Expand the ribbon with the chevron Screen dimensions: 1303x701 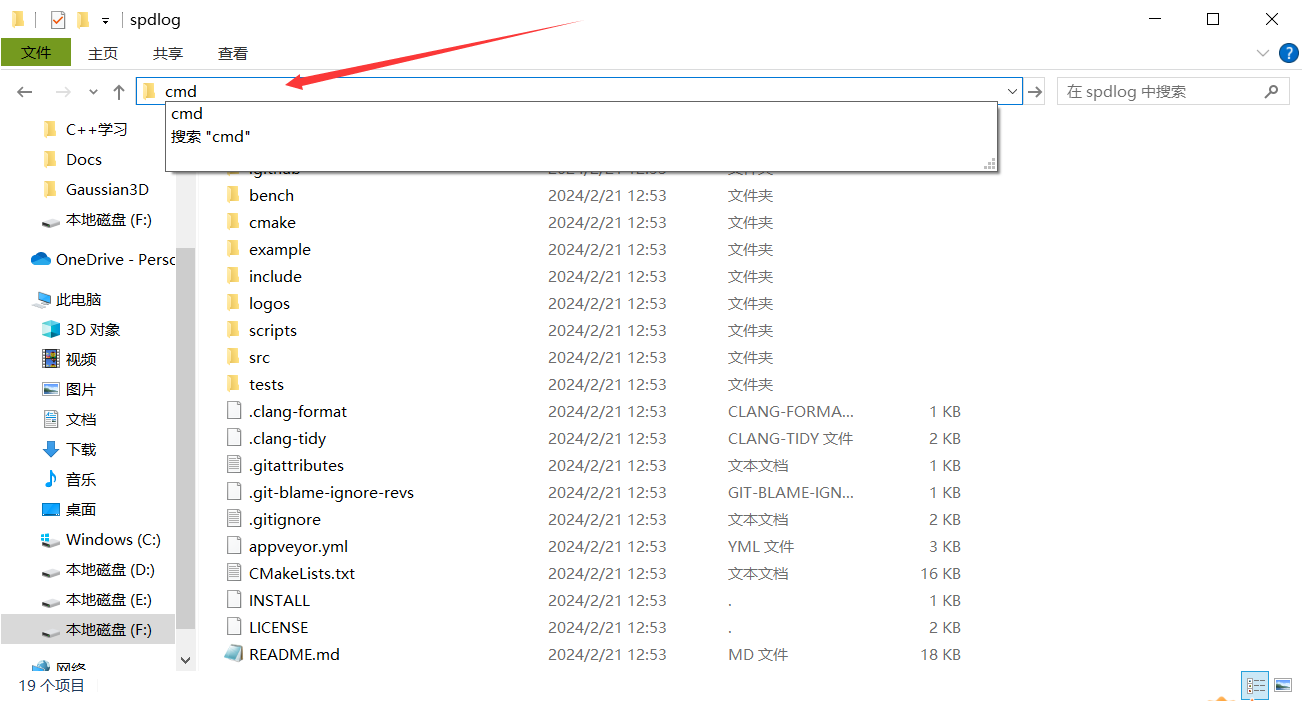point(1262,53)
